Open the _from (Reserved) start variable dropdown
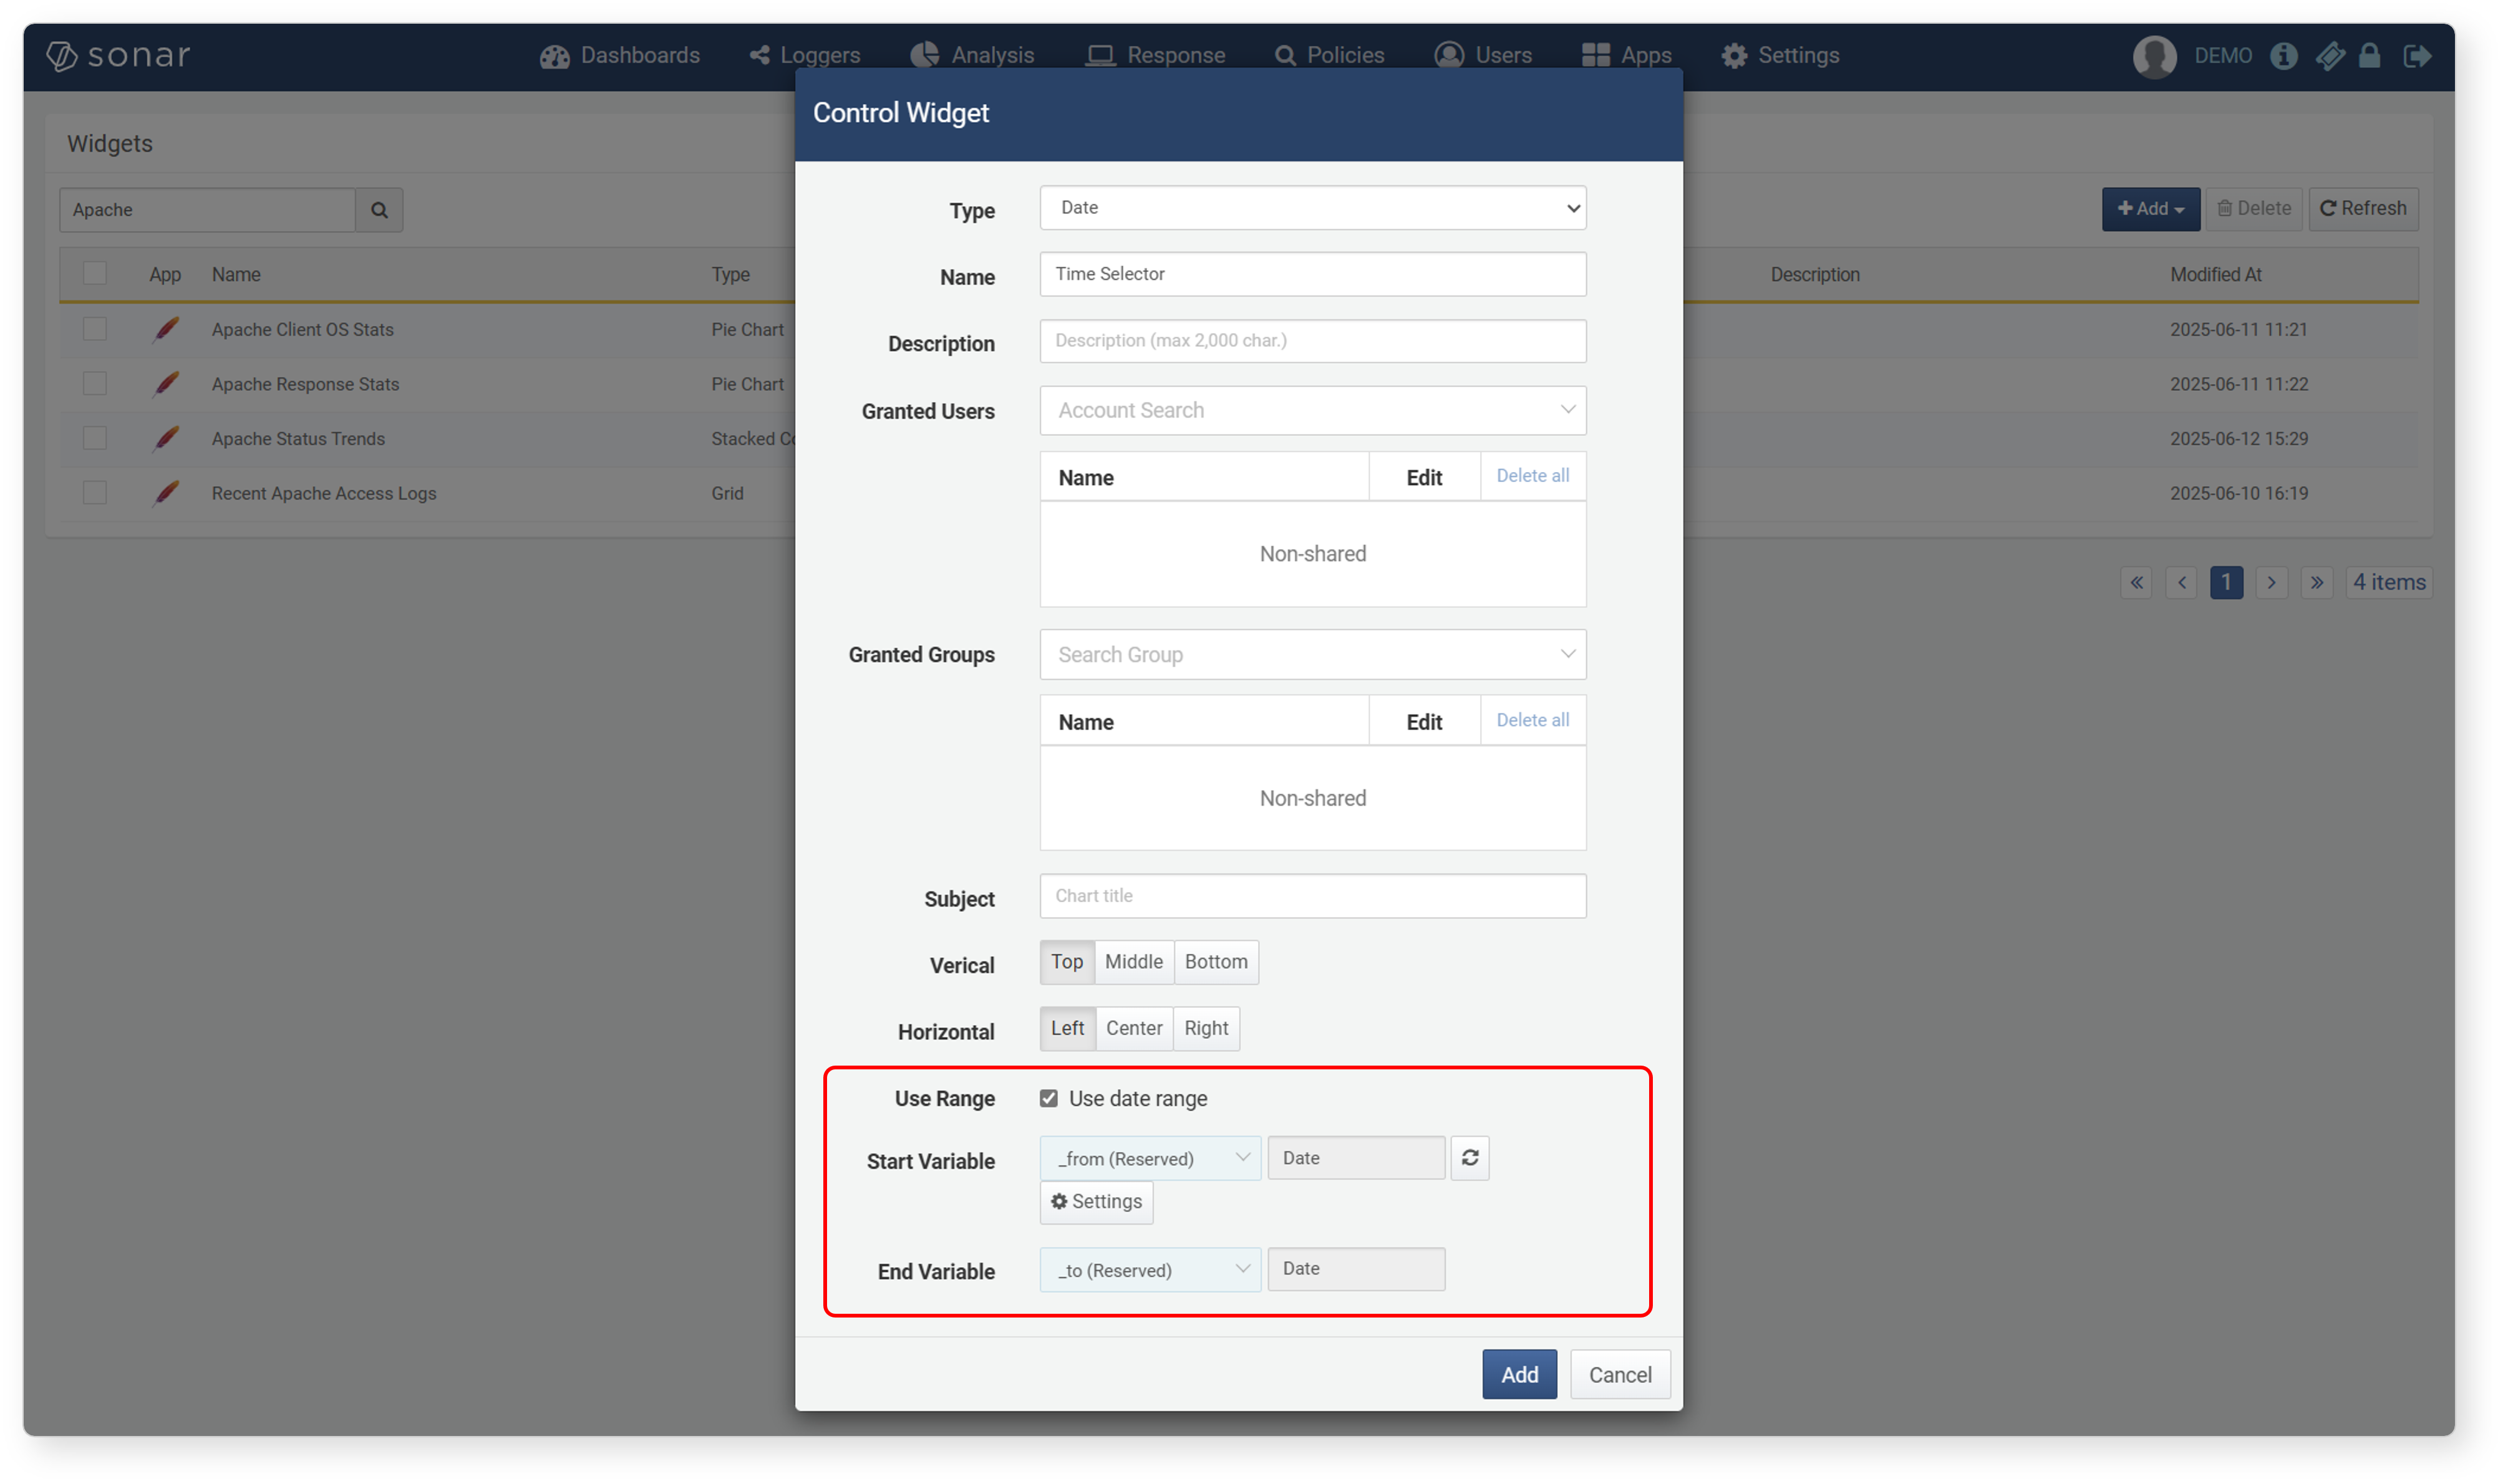Image resolution: width=2503 pixels, height=1484 pixels. click(x=1150, y=1158)
